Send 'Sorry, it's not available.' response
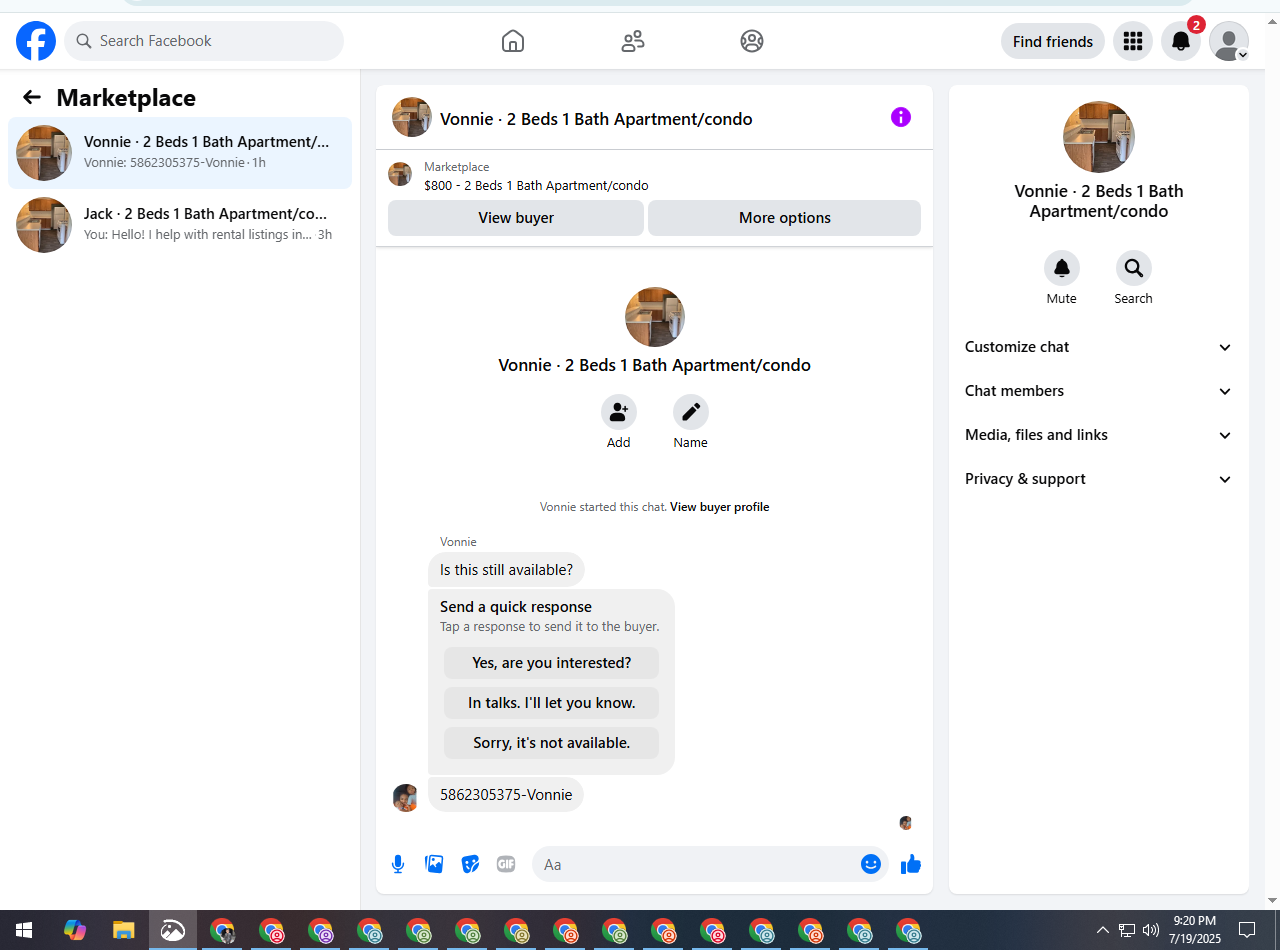The height and width of the screenshot is (950, 1280). tap(552, 743)
